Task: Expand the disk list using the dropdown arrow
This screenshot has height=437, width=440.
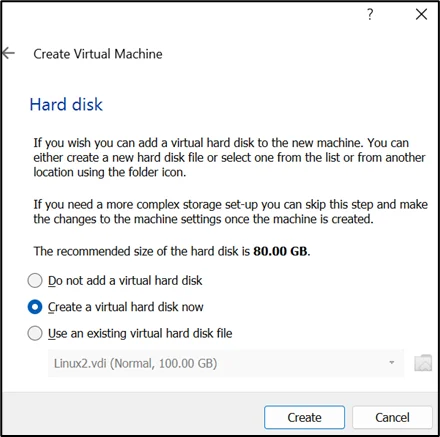Action: pyautogui.click(x=392, y=363)
